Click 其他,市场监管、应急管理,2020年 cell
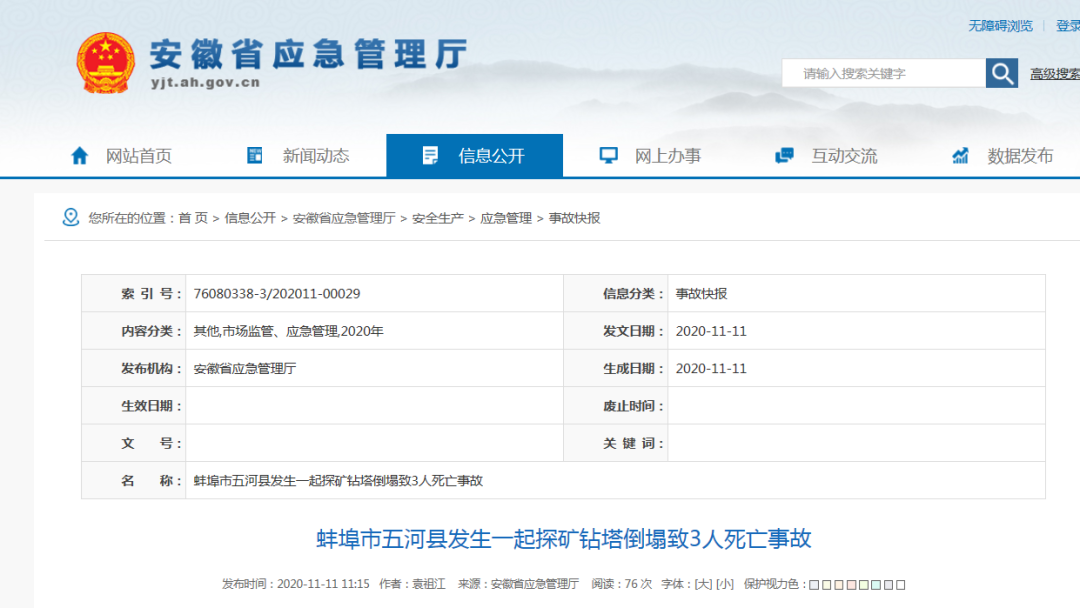The image size is (1080, 608). coord(289,331)
